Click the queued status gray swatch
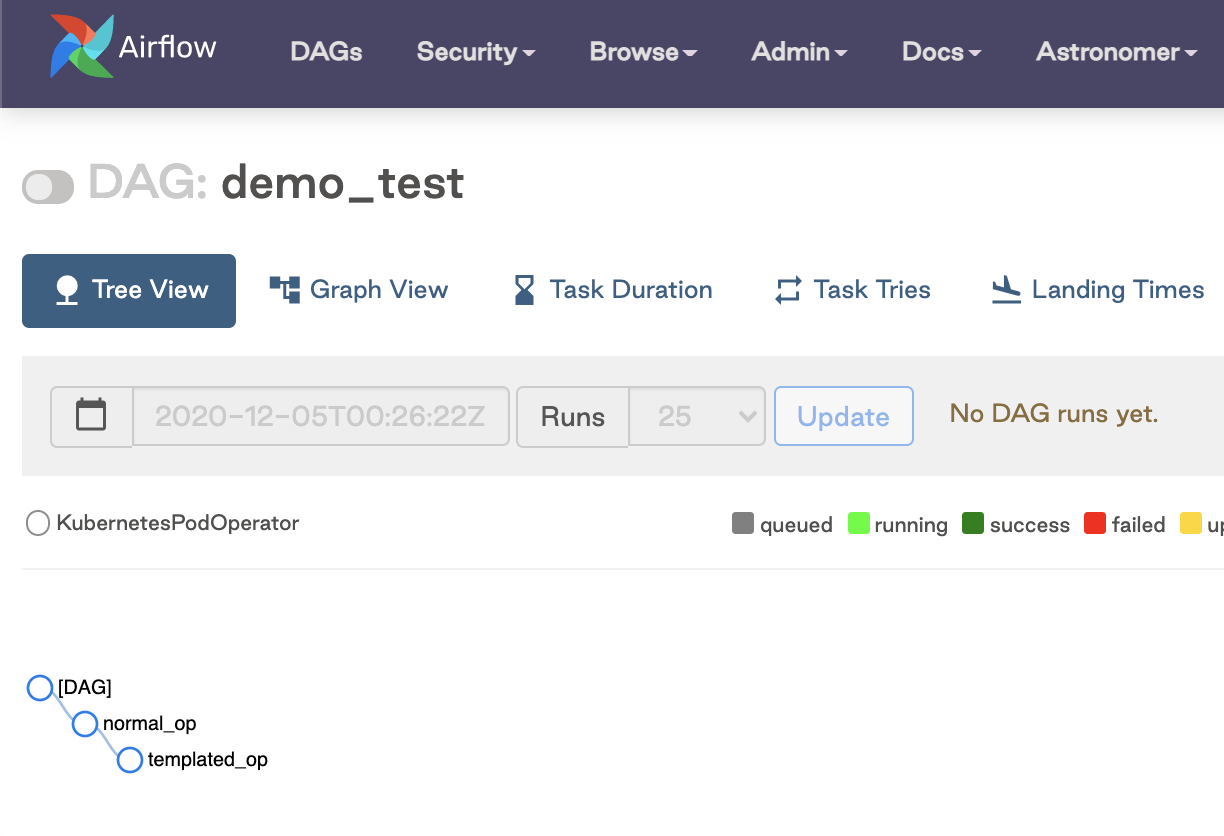Screen dimensions: 1224x836 click(x=743, y=523)
